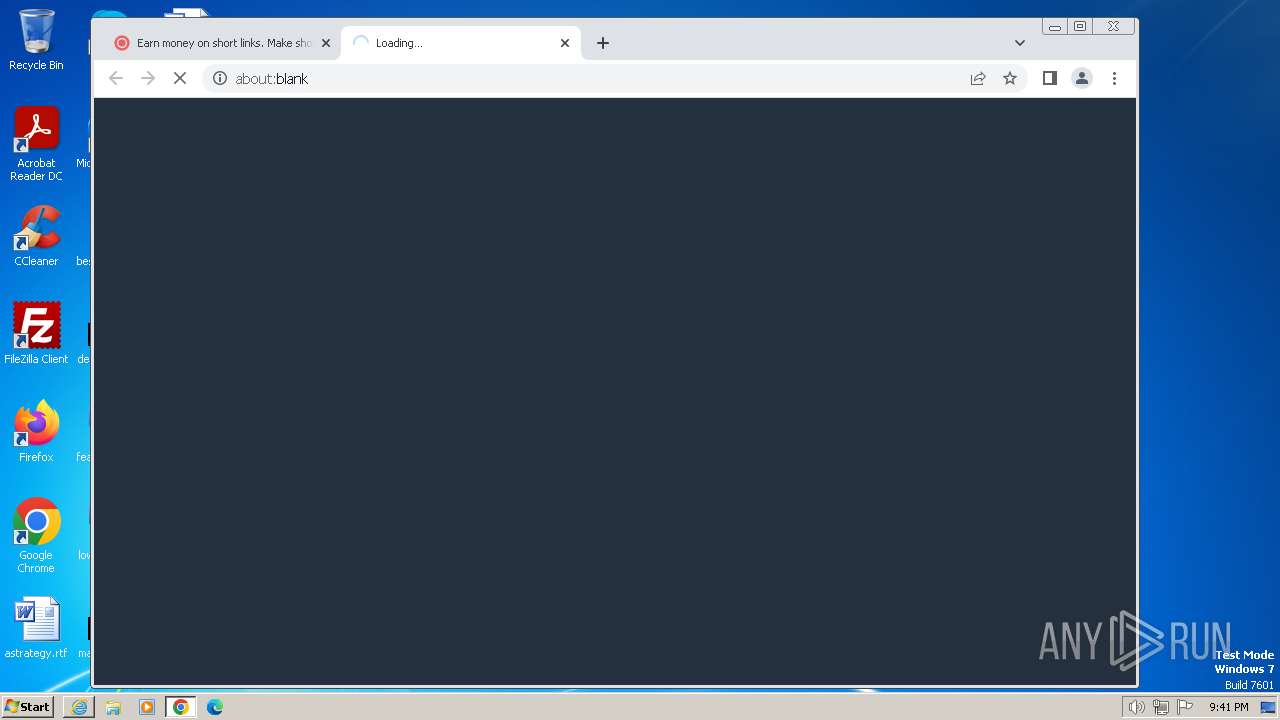Viewport: 1280px width, 720px height.
Task: Open Chrome three-dot menu
Action: coord(1114,78)
